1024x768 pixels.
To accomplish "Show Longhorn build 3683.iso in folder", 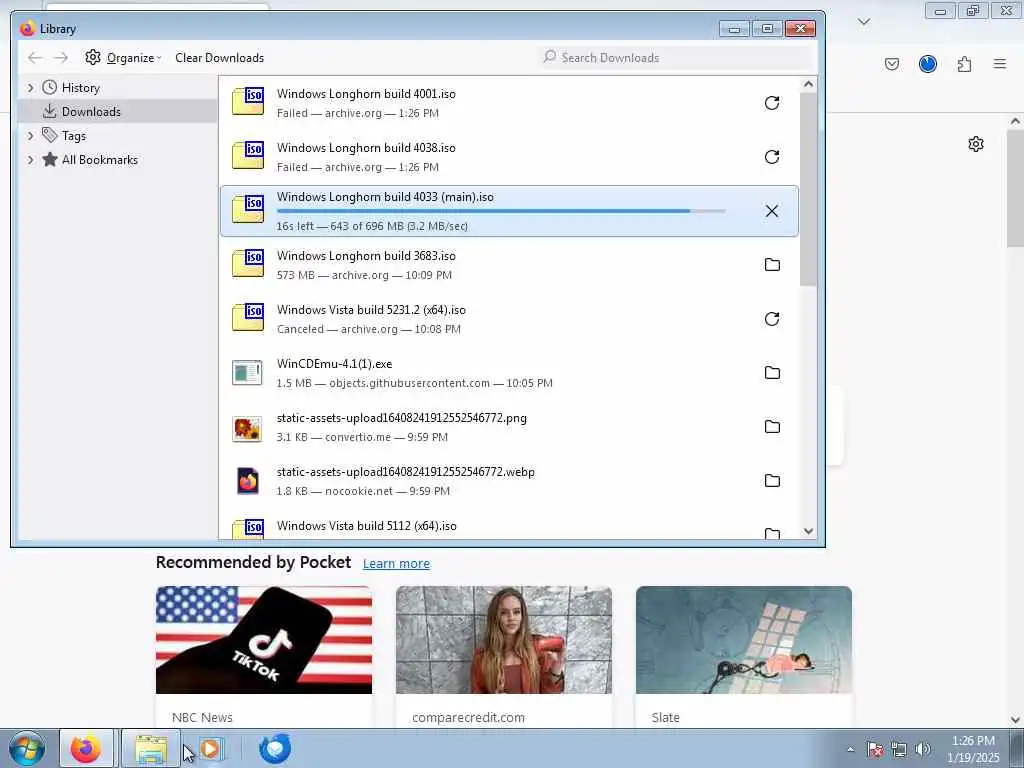I will (772, 264).
